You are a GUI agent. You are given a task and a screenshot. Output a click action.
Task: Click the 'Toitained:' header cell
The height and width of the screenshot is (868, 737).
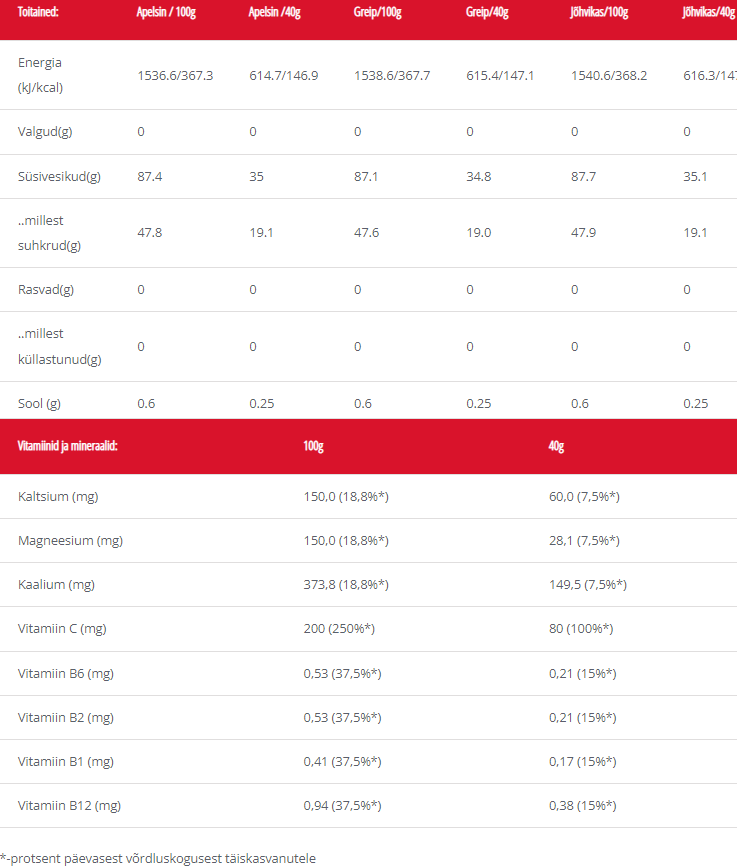coord(38,12)
